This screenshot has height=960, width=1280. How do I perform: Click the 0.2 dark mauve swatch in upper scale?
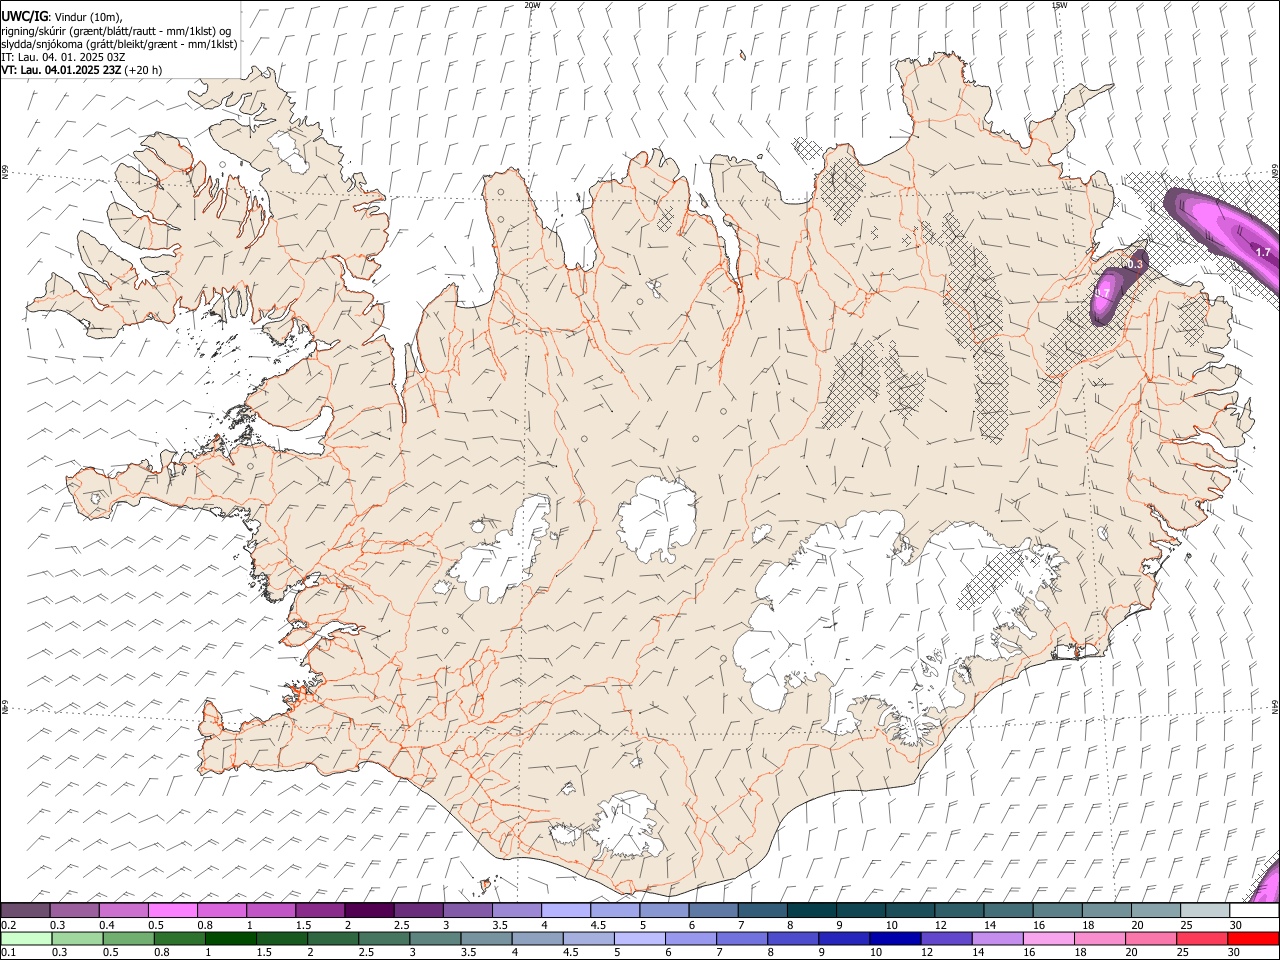click(x=25, y=910)
